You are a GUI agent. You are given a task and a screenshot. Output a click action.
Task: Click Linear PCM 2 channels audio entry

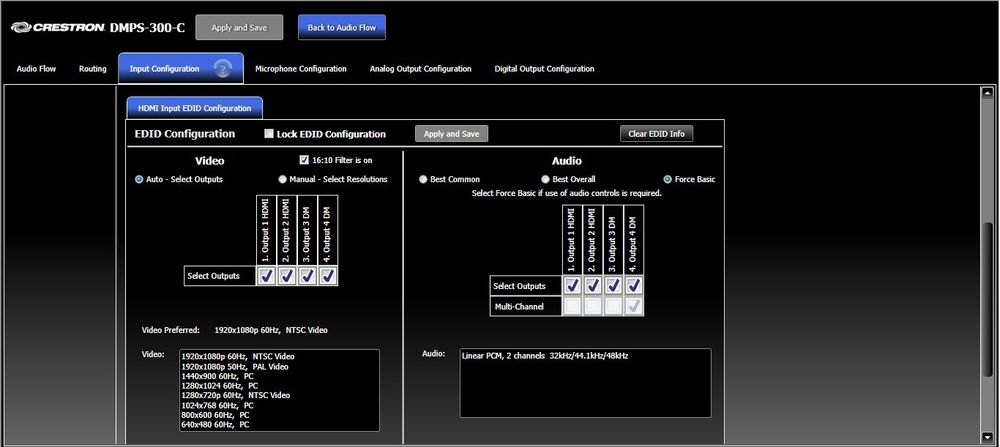tap(545, 356)
